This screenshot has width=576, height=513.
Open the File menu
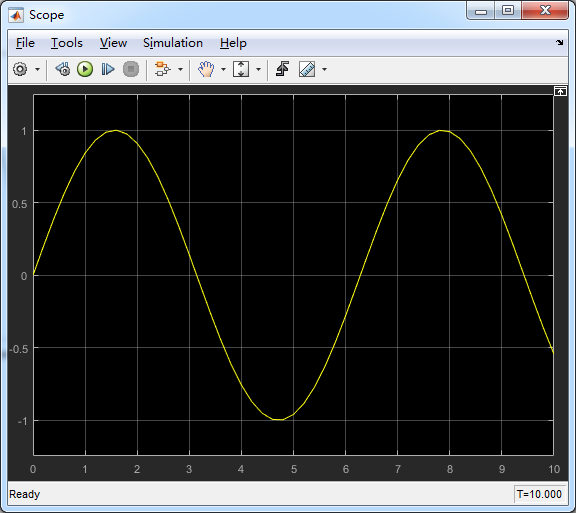coord(25,43)
